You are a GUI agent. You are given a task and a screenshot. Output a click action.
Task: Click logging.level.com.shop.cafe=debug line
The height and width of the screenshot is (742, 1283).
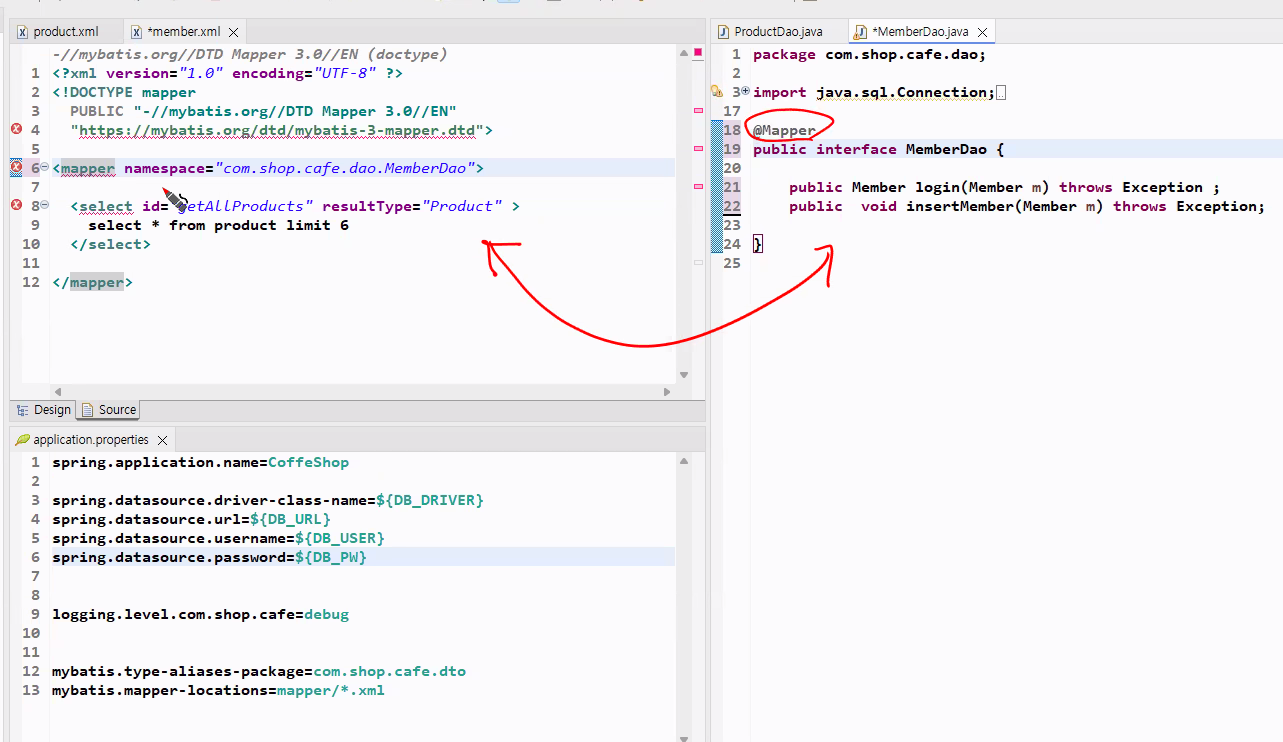pyautogui.click(x=200, y=614)
